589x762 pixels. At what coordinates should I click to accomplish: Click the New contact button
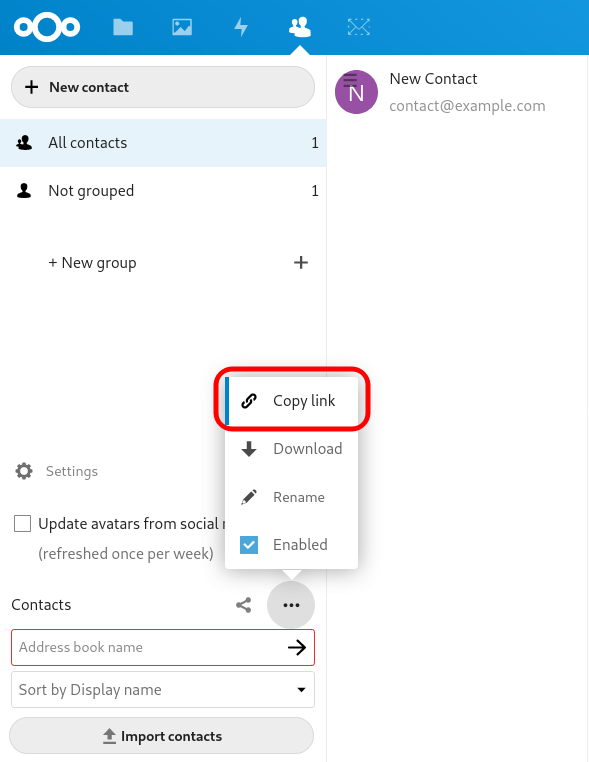(x=163, y=87)
